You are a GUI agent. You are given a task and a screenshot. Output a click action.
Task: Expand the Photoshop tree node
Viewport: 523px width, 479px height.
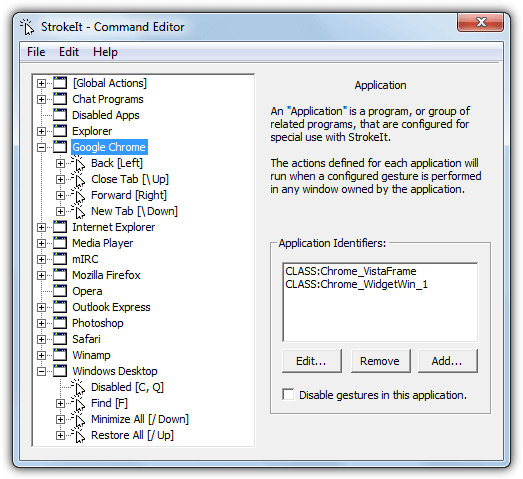(41, 324)
